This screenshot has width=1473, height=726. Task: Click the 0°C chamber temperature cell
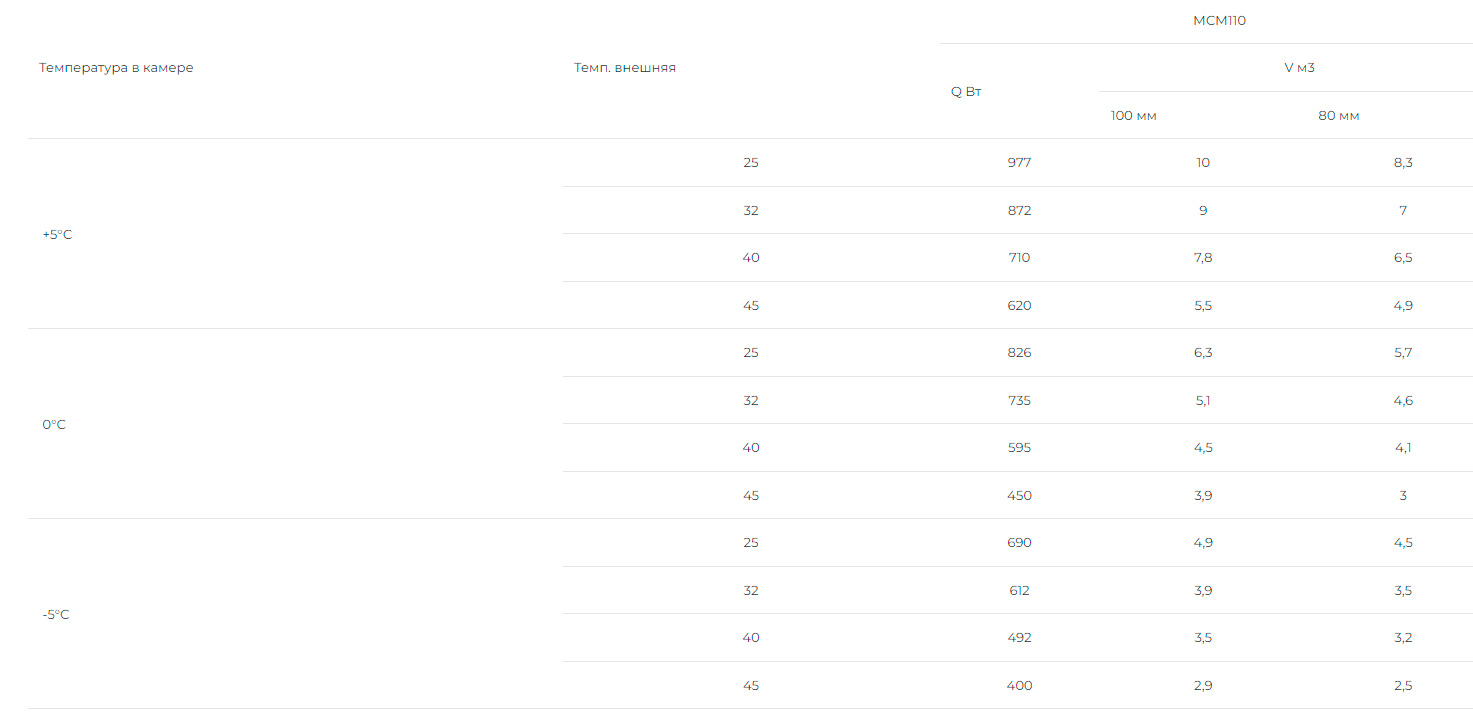point(54,425)
